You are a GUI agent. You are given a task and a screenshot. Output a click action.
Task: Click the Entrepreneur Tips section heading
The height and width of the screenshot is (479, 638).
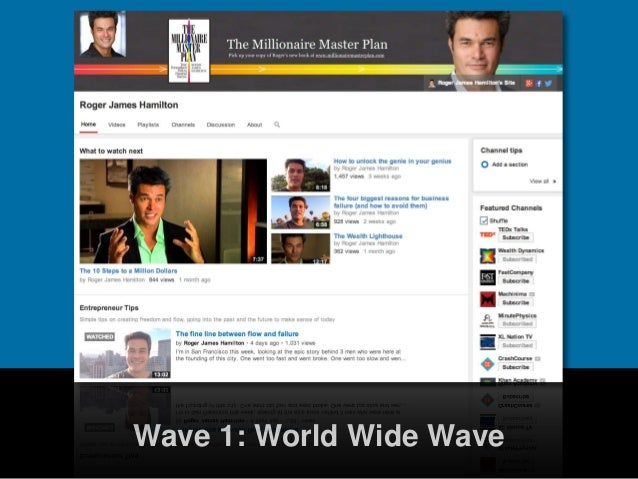click(x=109, y=308)
